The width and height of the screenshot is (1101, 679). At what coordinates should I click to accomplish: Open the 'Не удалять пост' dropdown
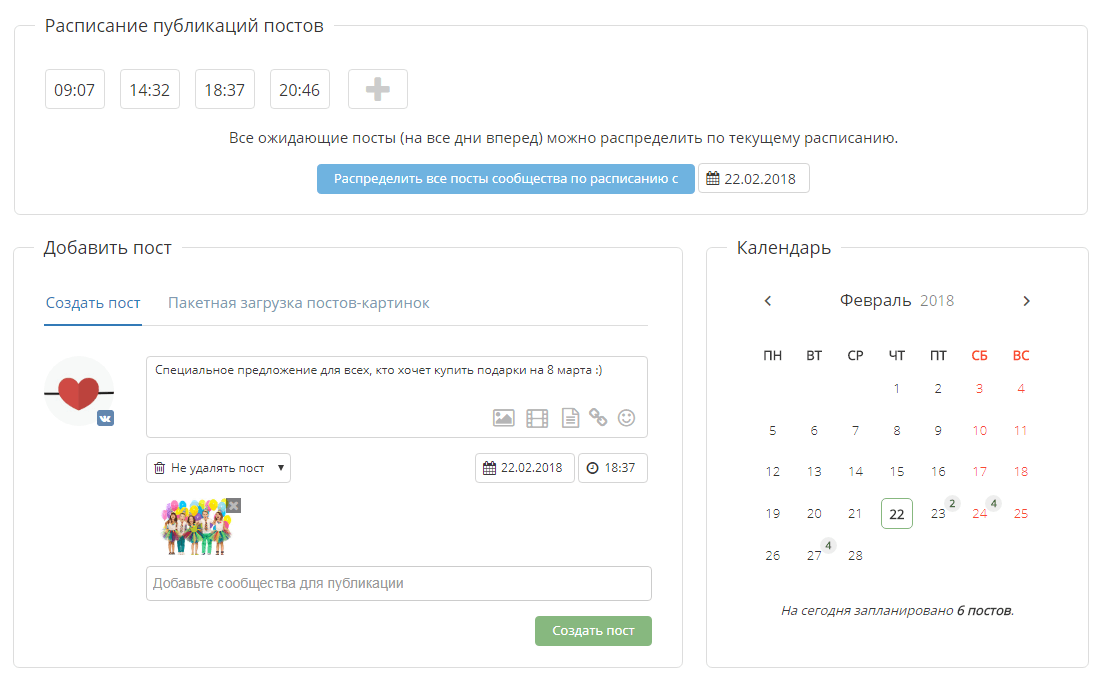[x=218, y=468]
